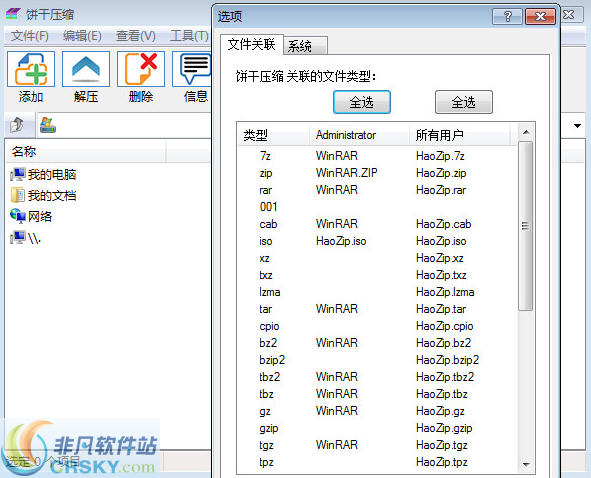
Task: Open the 文件(F) menu
Action: click(x=29, y=36)
